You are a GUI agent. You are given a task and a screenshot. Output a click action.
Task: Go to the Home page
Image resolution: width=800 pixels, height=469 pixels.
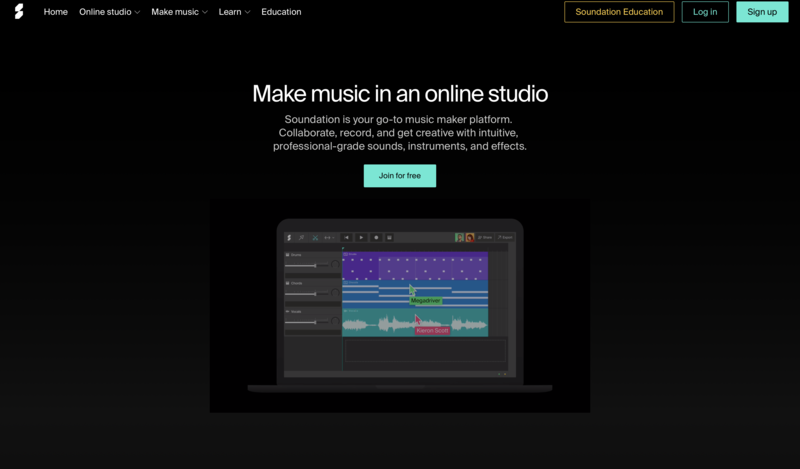click(x=56, y=12)
